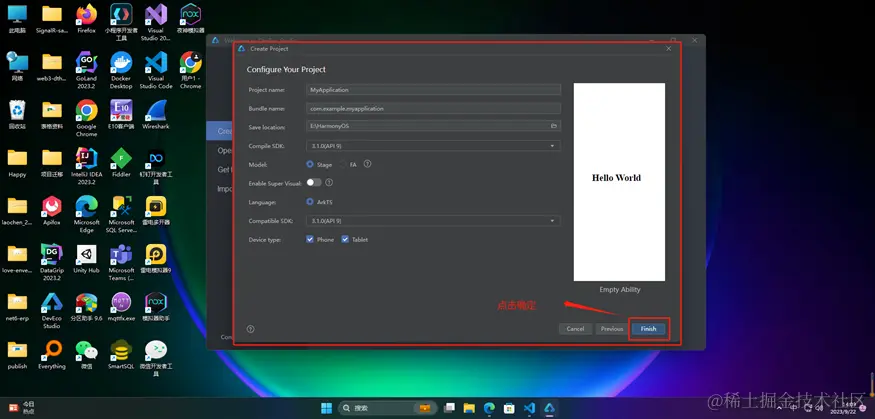Open Microsoft Edge desktop icon
The image size is (875, 419).
click(x=86, y=214)
